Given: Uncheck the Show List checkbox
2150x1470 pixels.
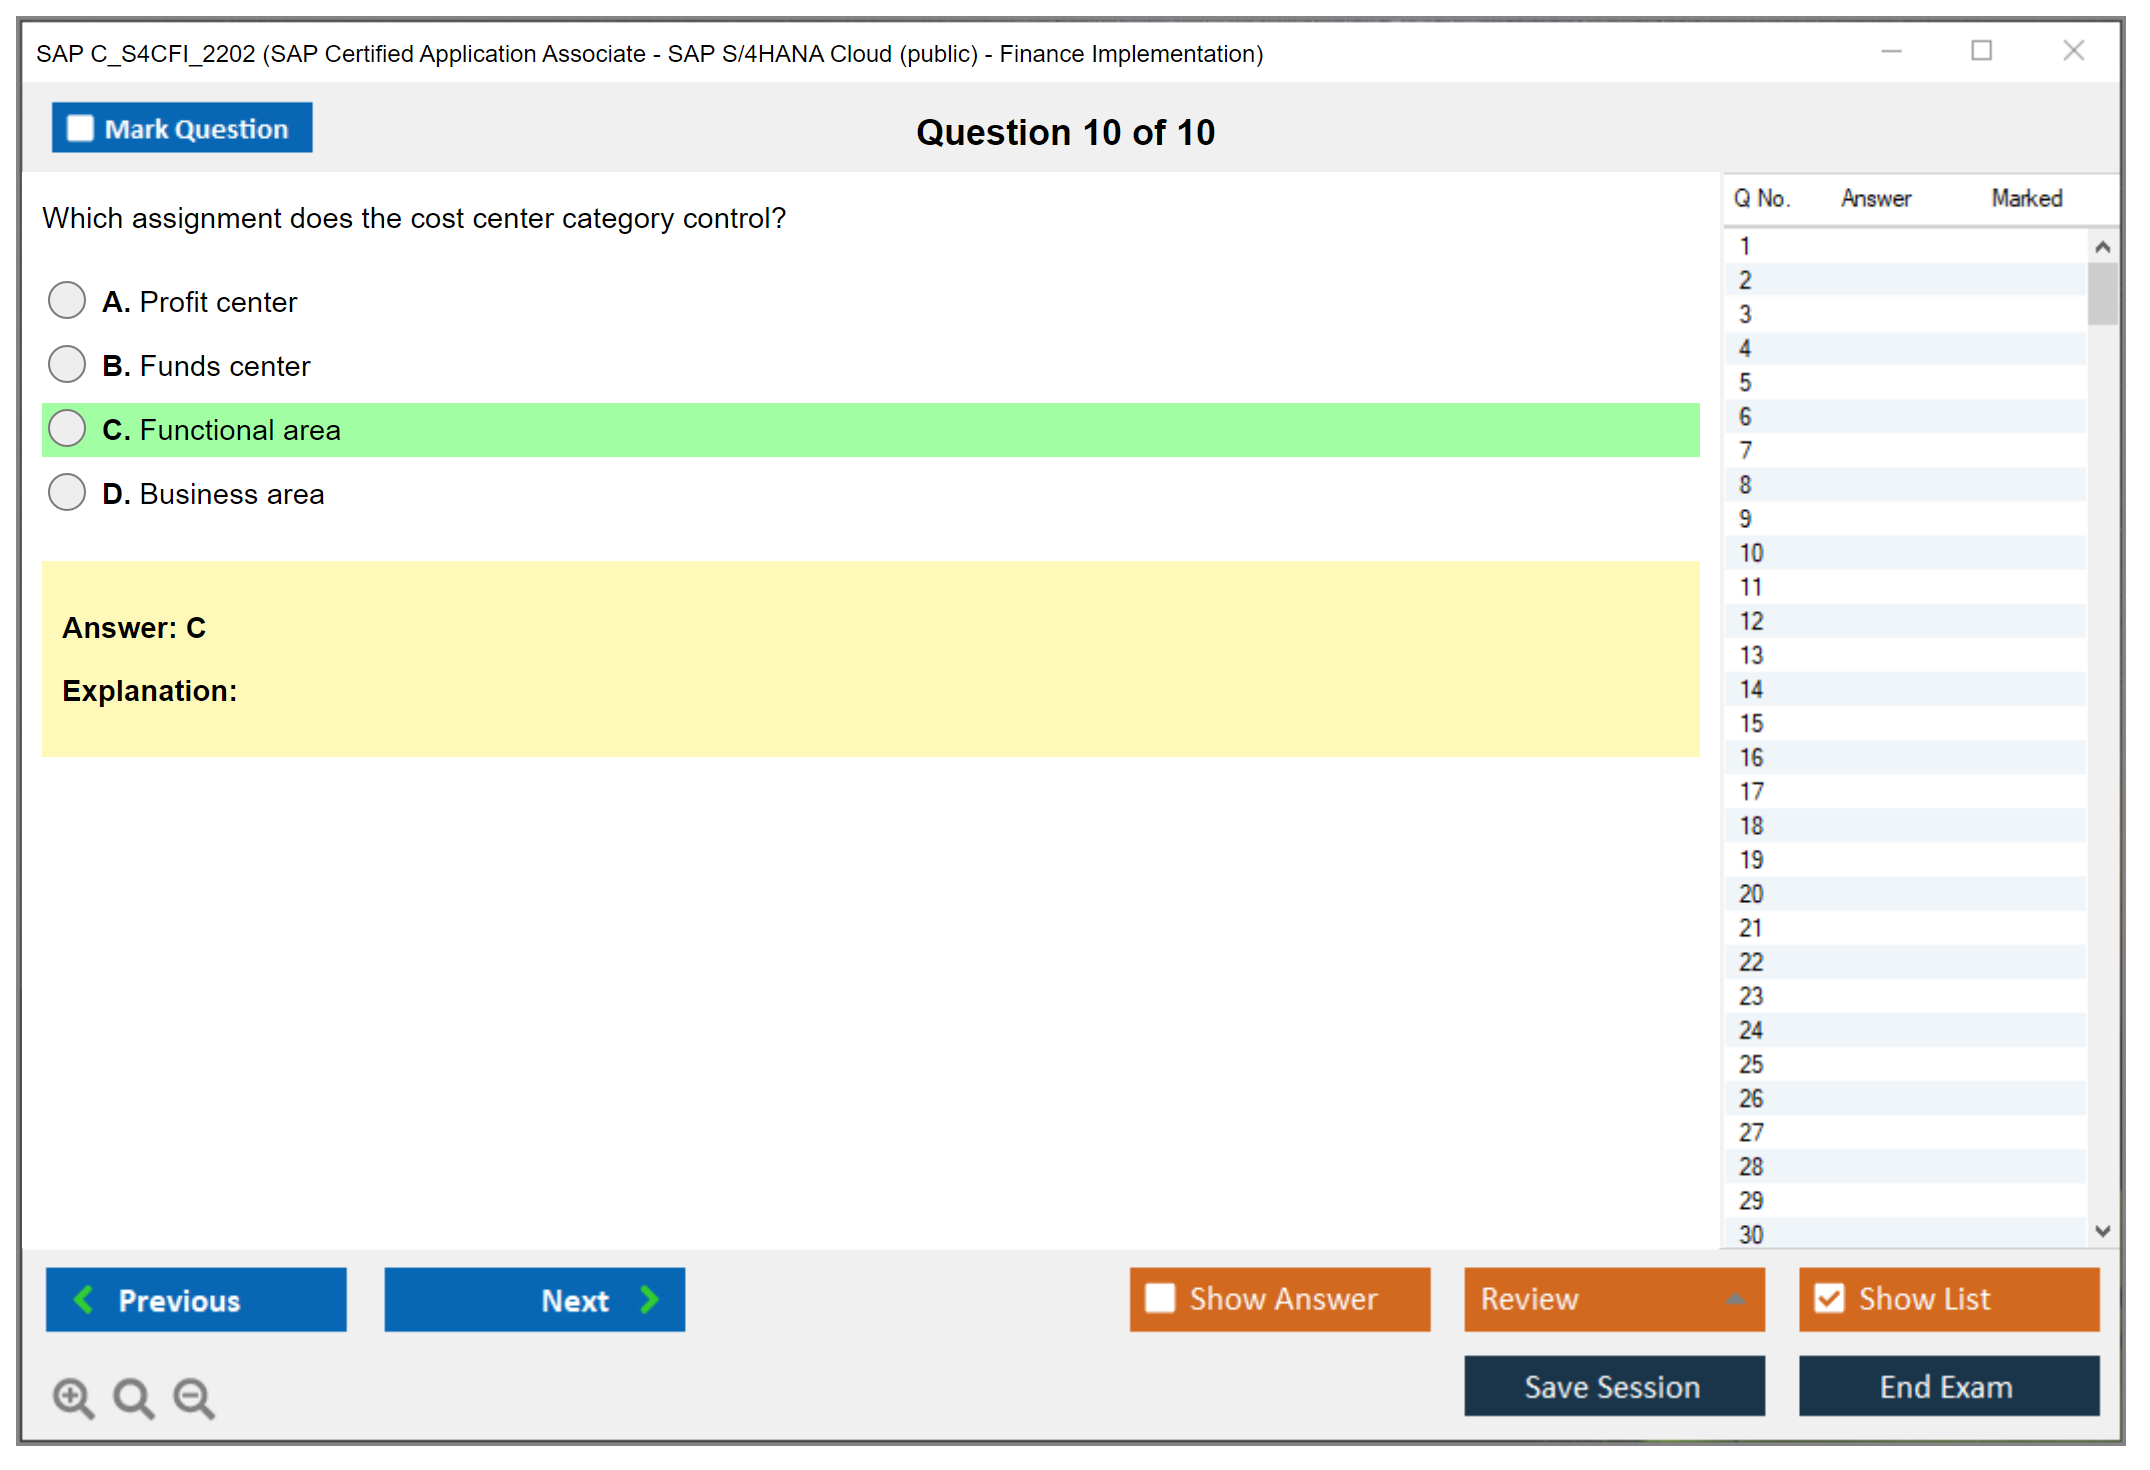Looking at the screenshot, I should point(1829,1298).
